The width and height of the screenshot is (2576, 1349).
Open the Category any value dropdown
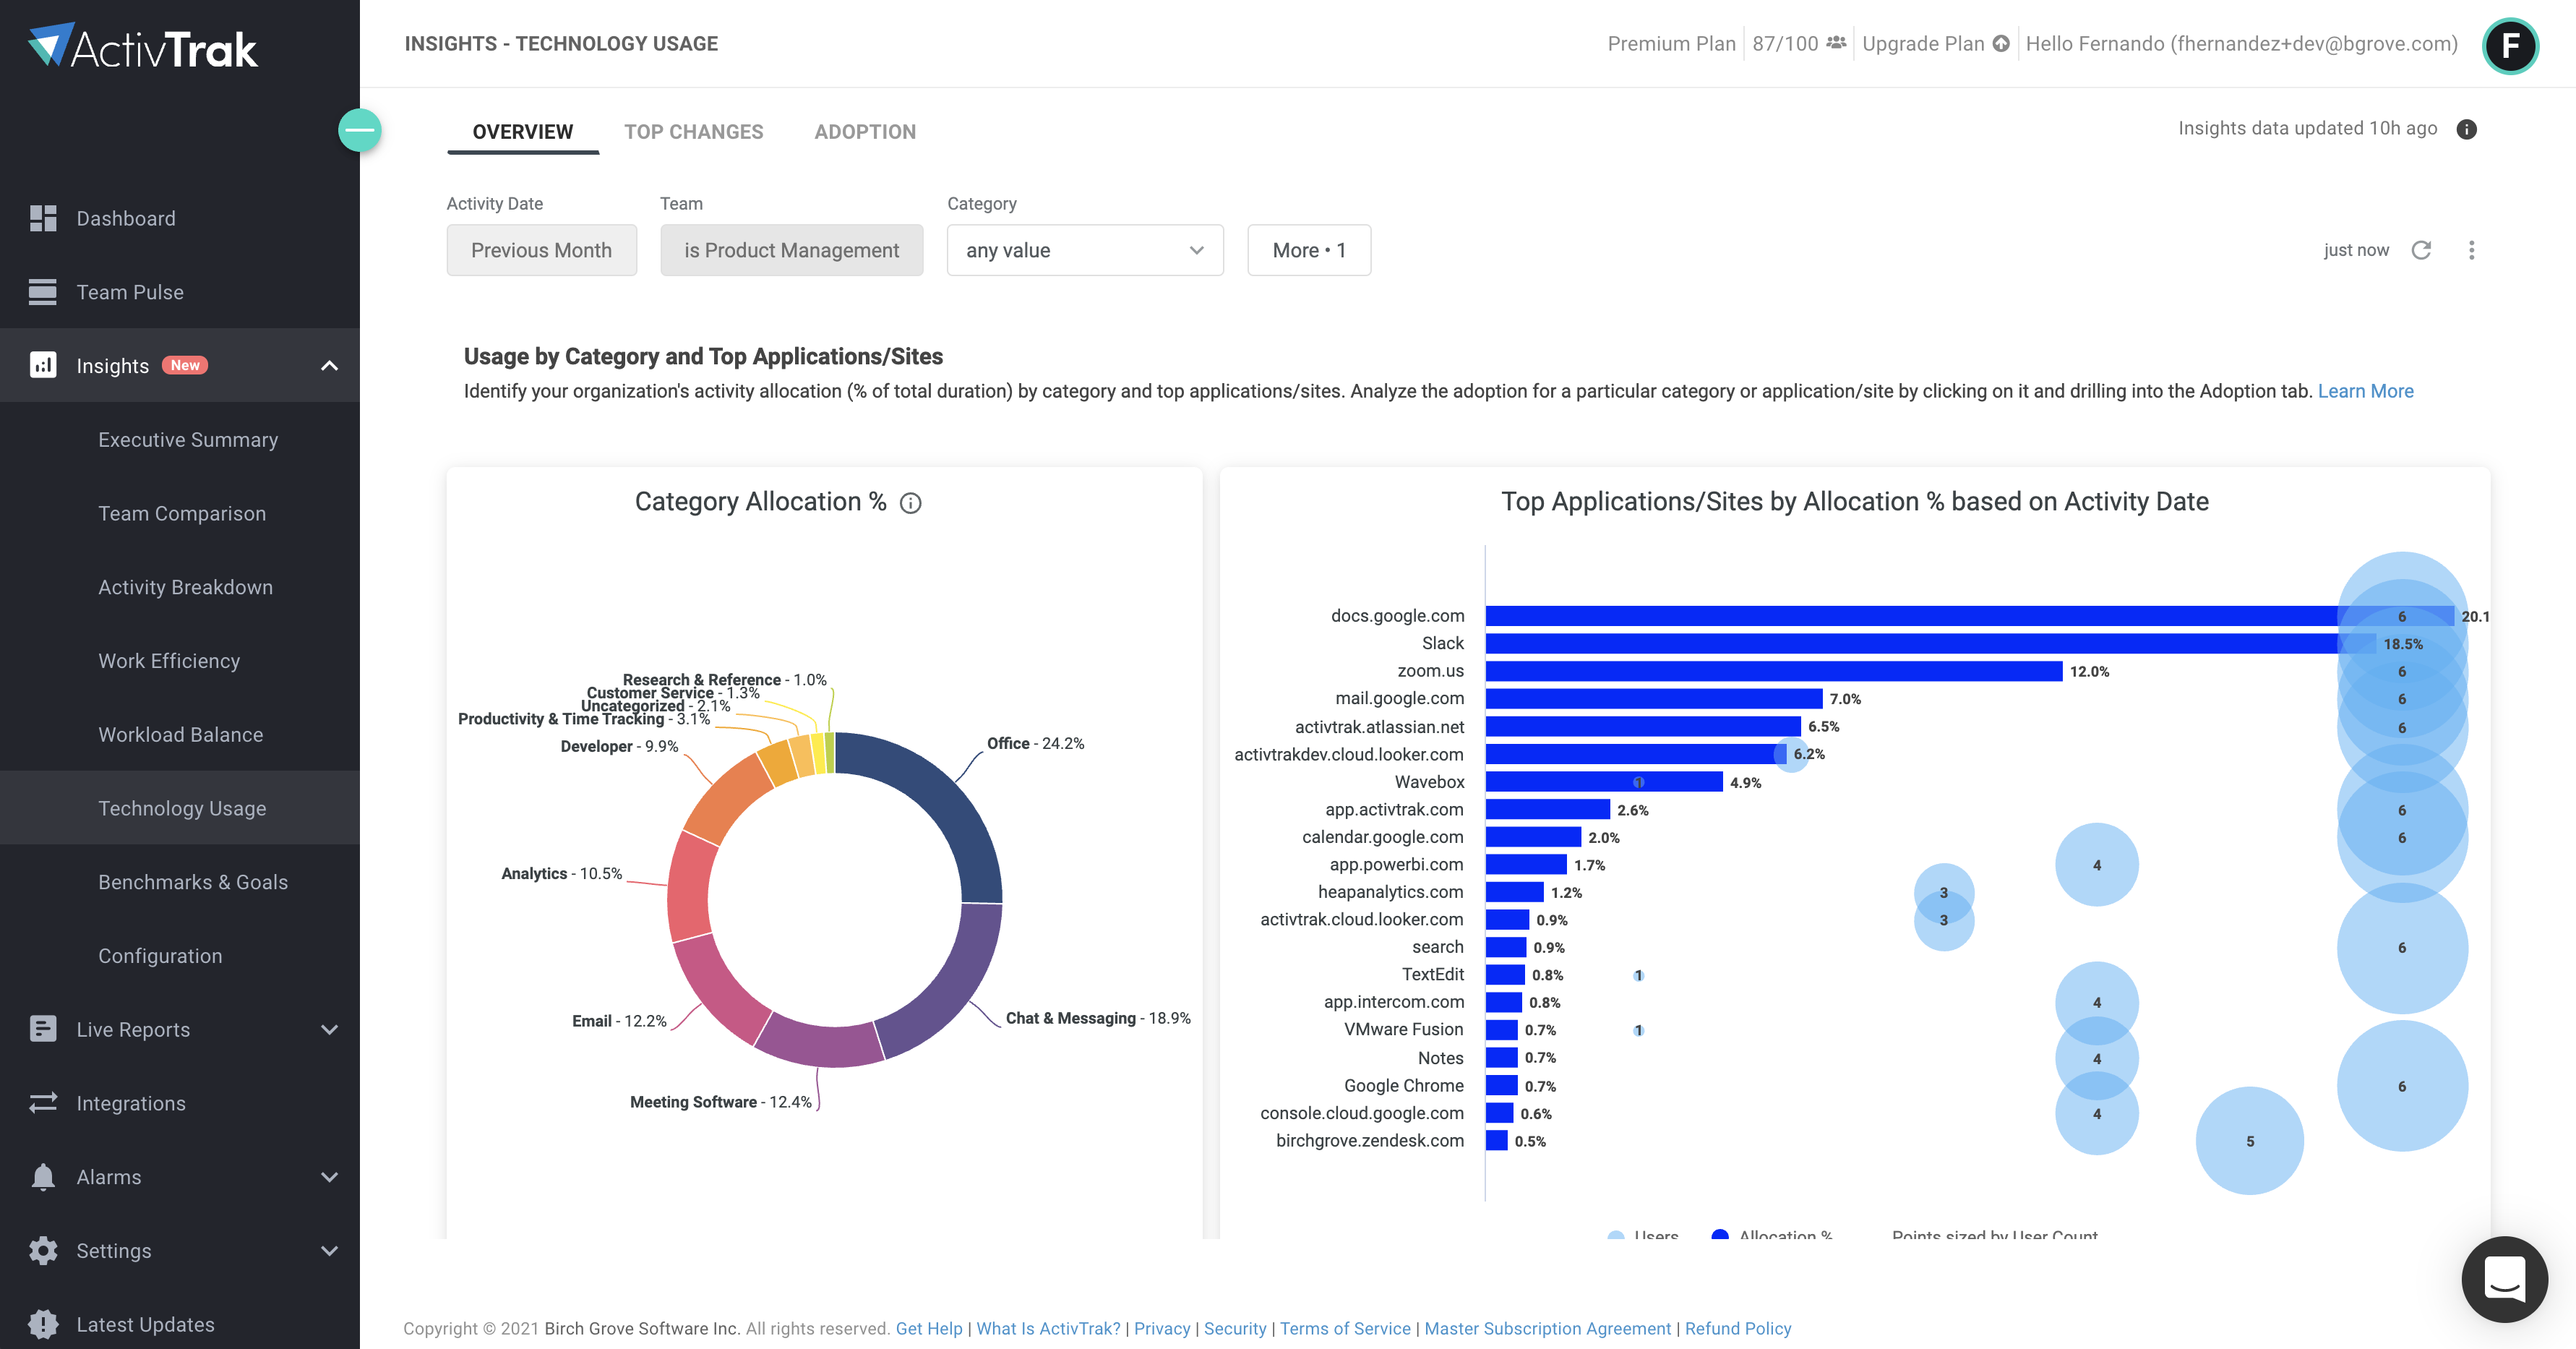click(x=1085, y=250)
